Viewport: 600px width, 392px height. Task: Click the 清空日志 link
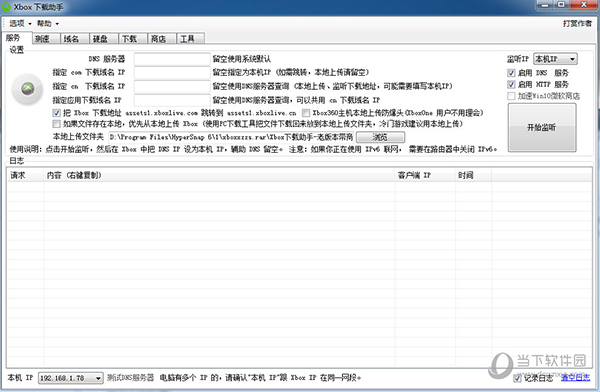tap(576, 378)
